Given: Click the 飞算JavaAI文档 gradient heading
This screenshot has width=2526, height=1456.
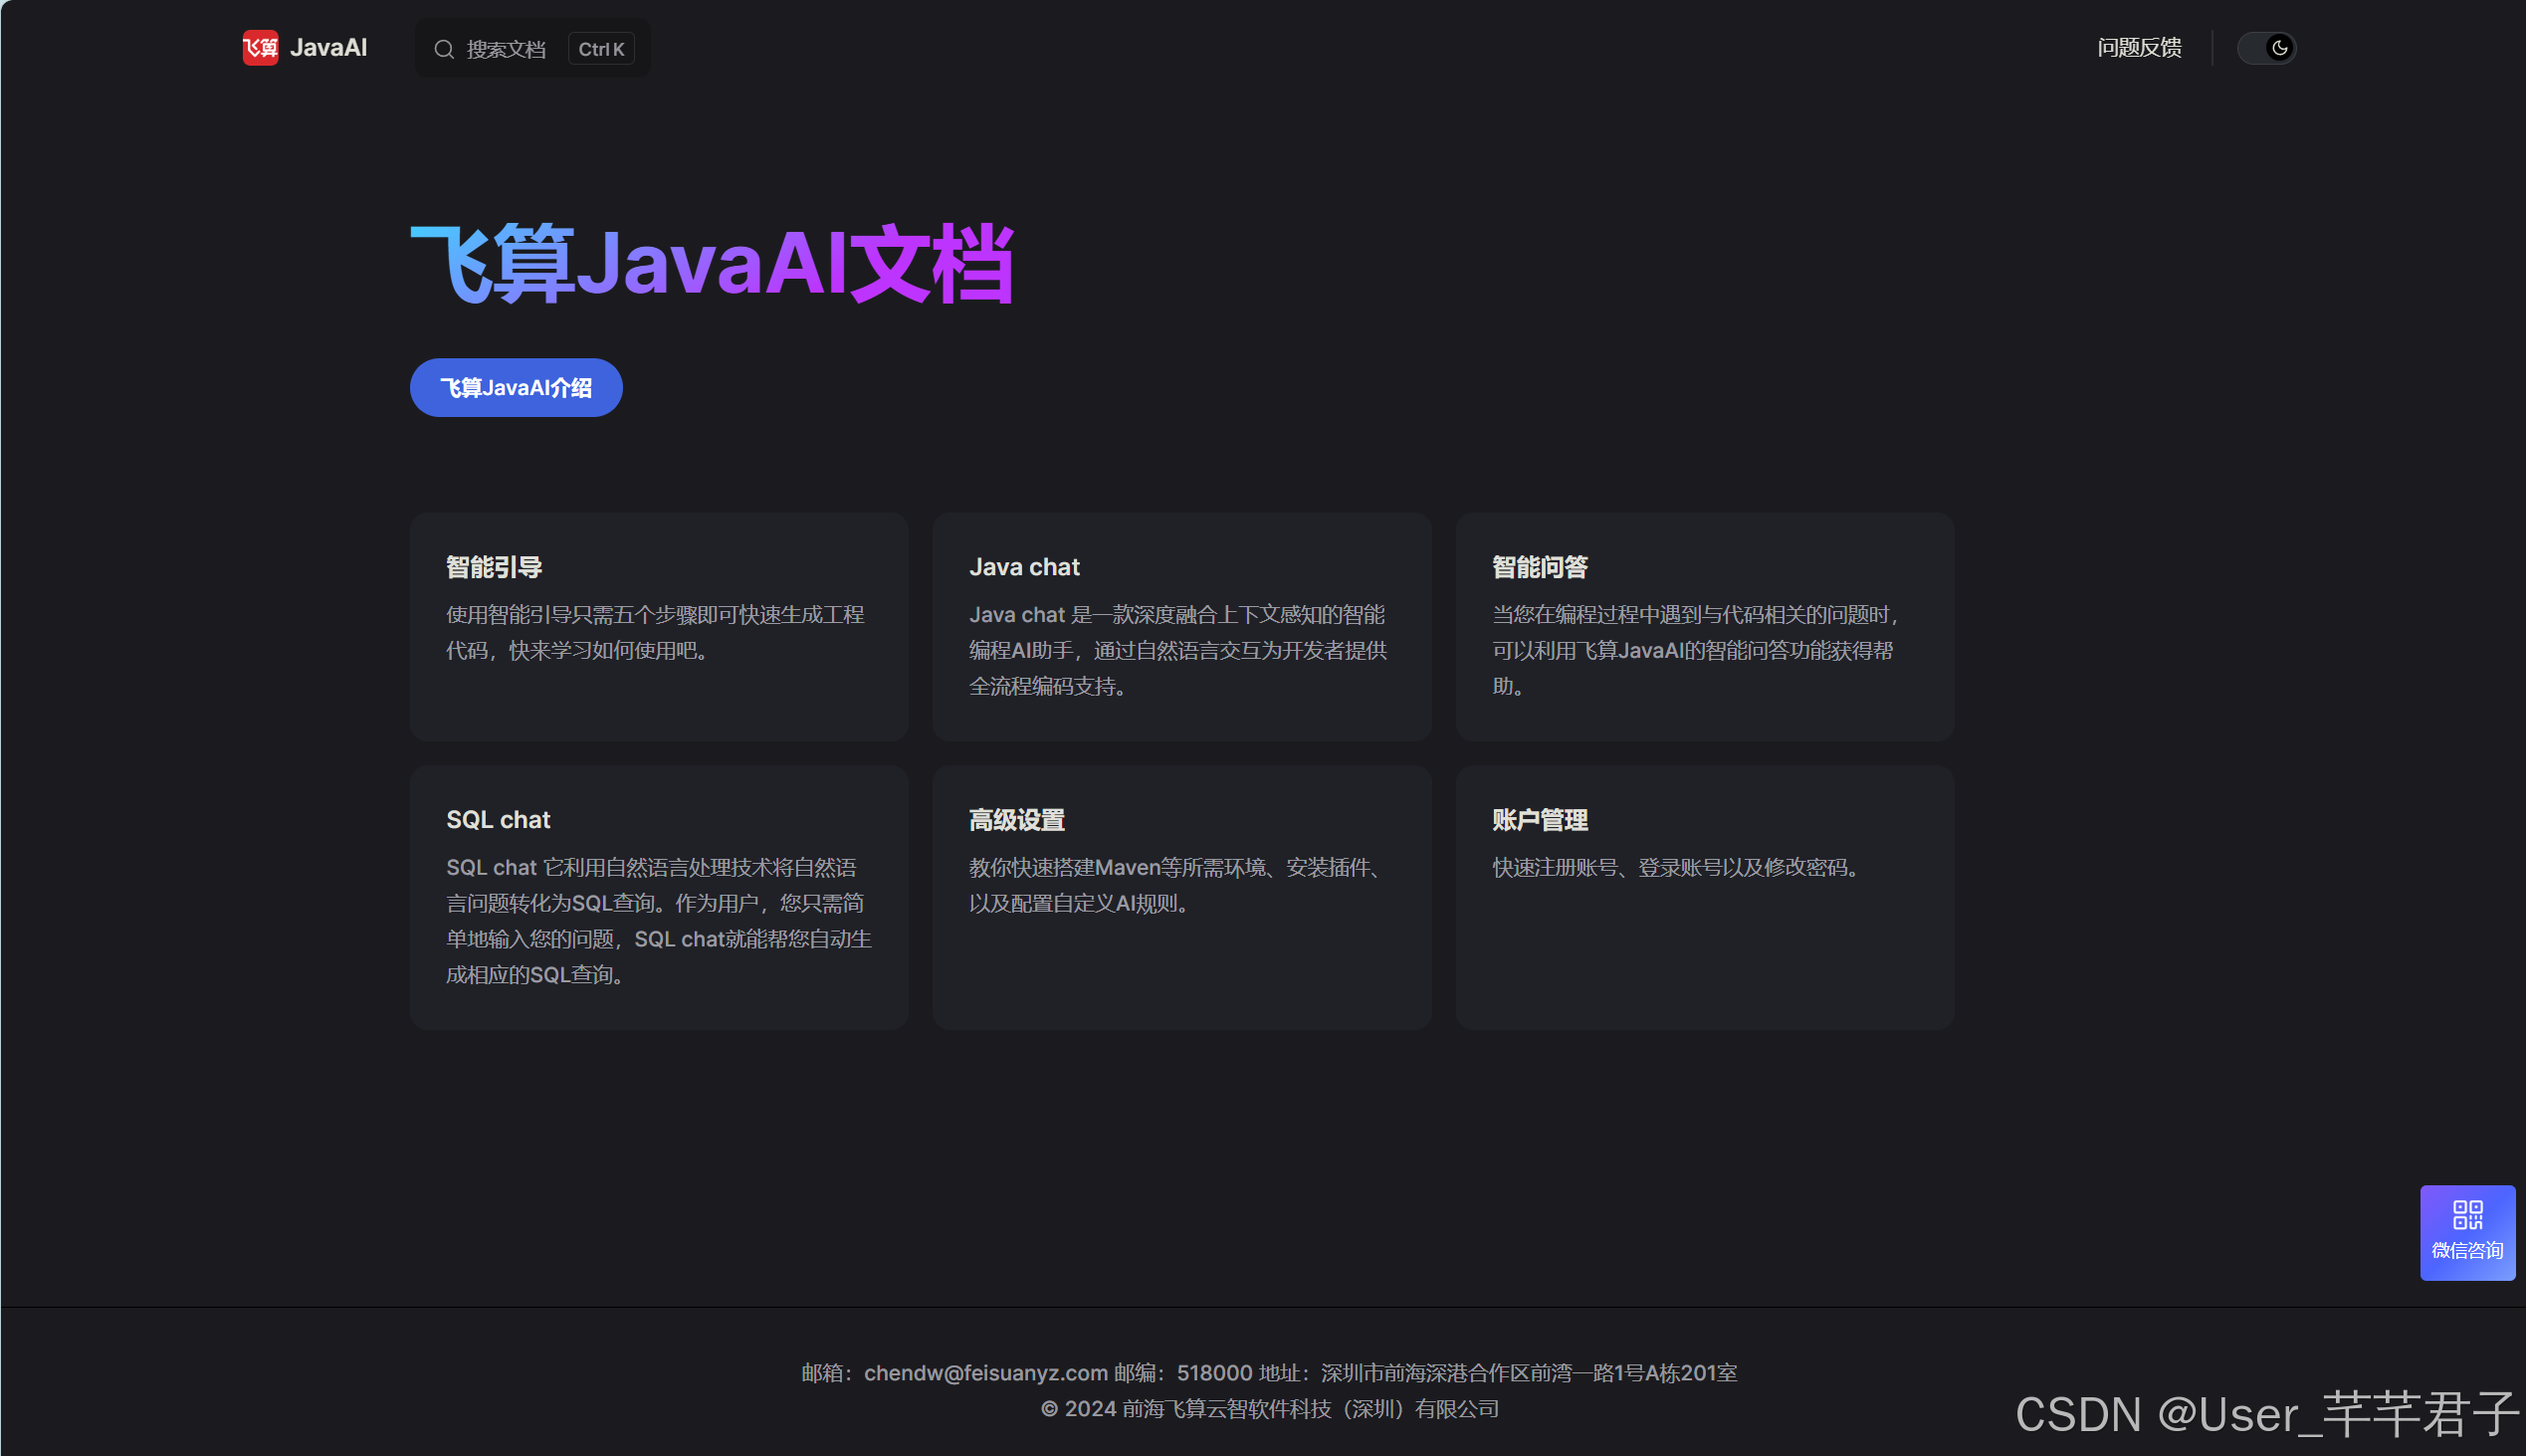Looking at the screenshot, I should (713, 264).
